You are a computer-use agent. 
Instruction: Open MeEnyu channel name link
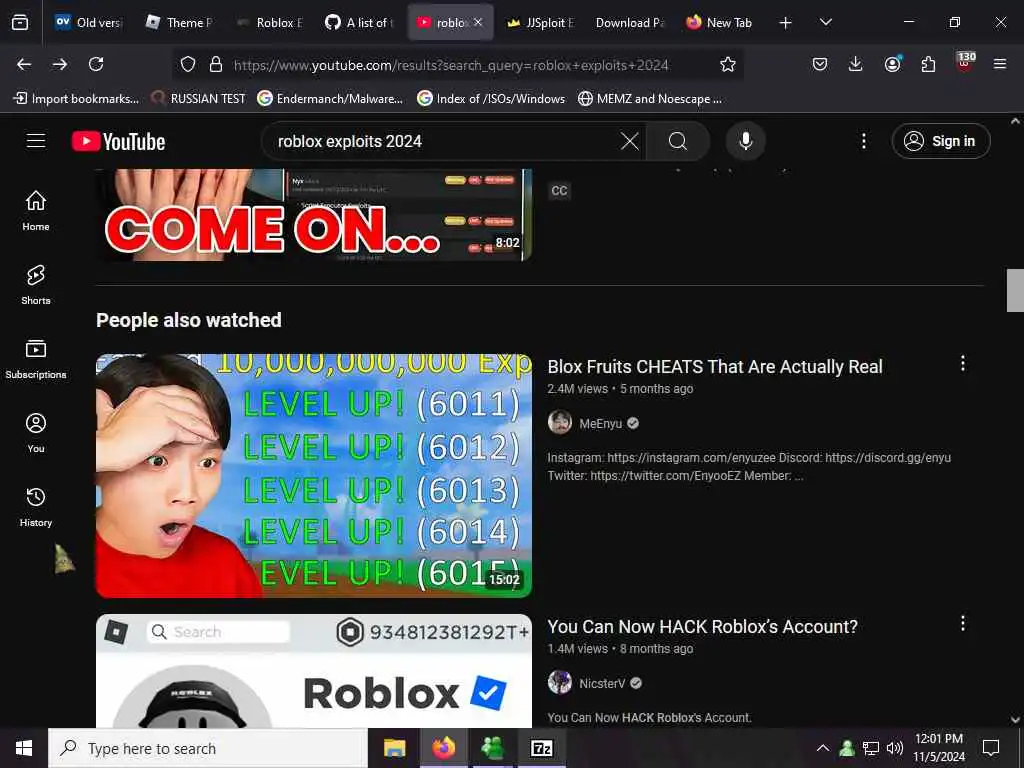(600, 424)
